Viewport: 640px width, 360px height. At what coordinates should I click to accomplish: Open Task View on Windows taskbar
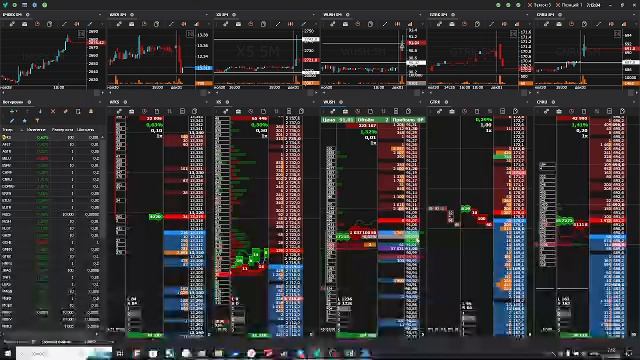(x=120, y=353)
